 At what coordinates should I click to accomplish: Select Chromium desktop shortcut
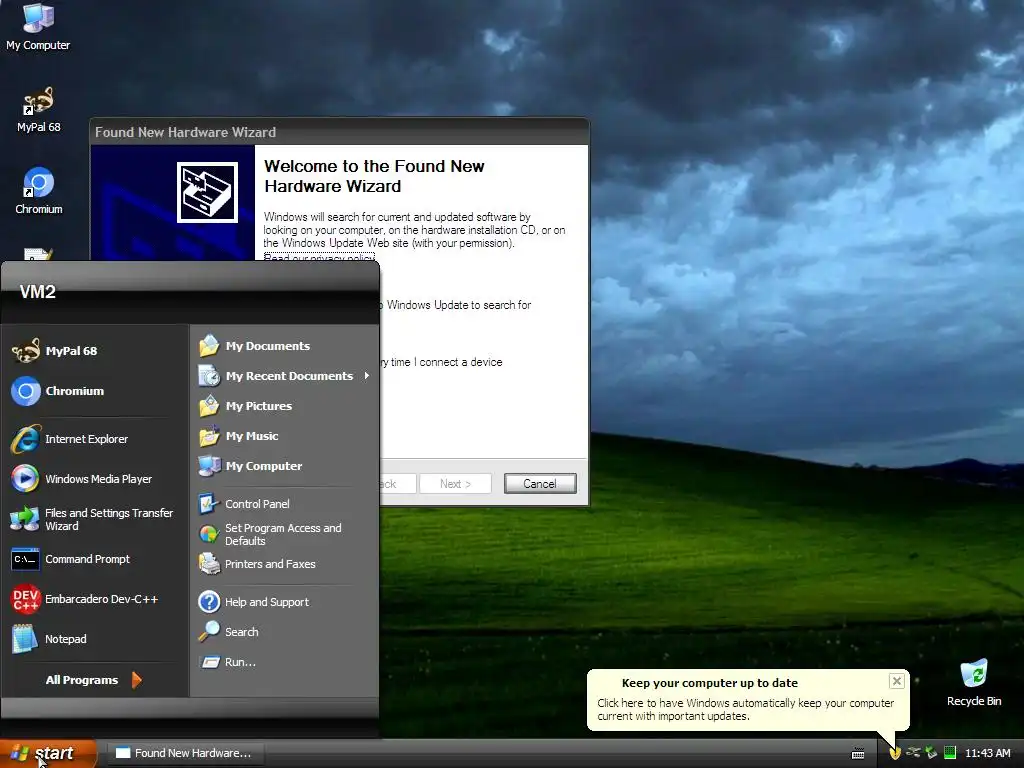(39, 191)
